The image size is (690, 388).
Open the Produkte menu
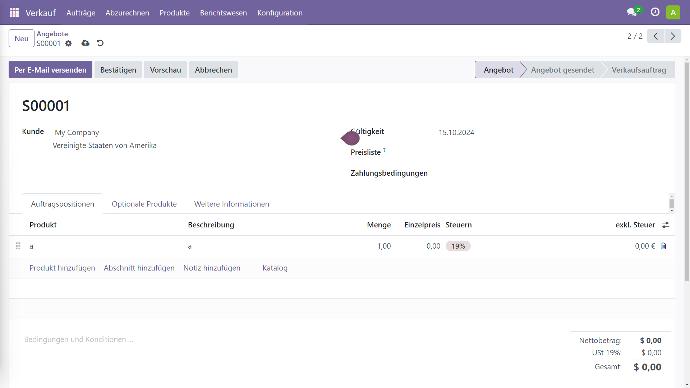174,13
